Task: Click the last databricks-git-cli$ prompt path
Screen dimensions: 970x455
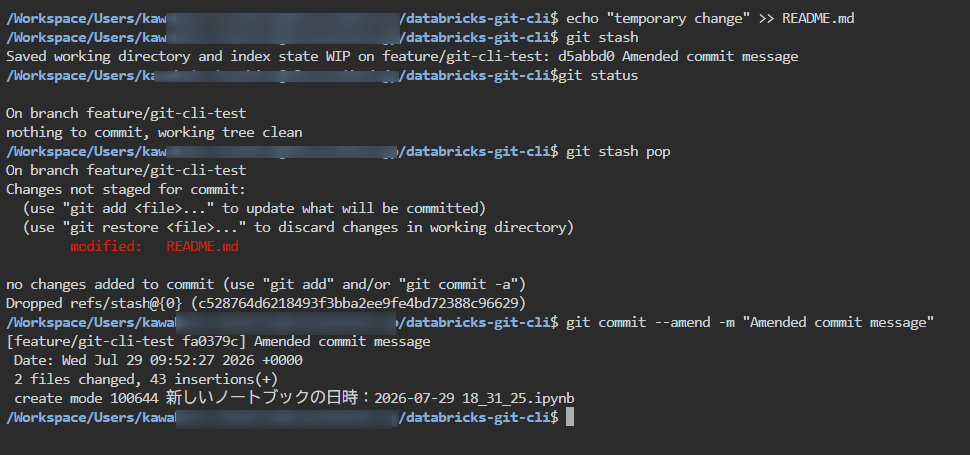Action: pyautogui.click(x=281, y=417)
